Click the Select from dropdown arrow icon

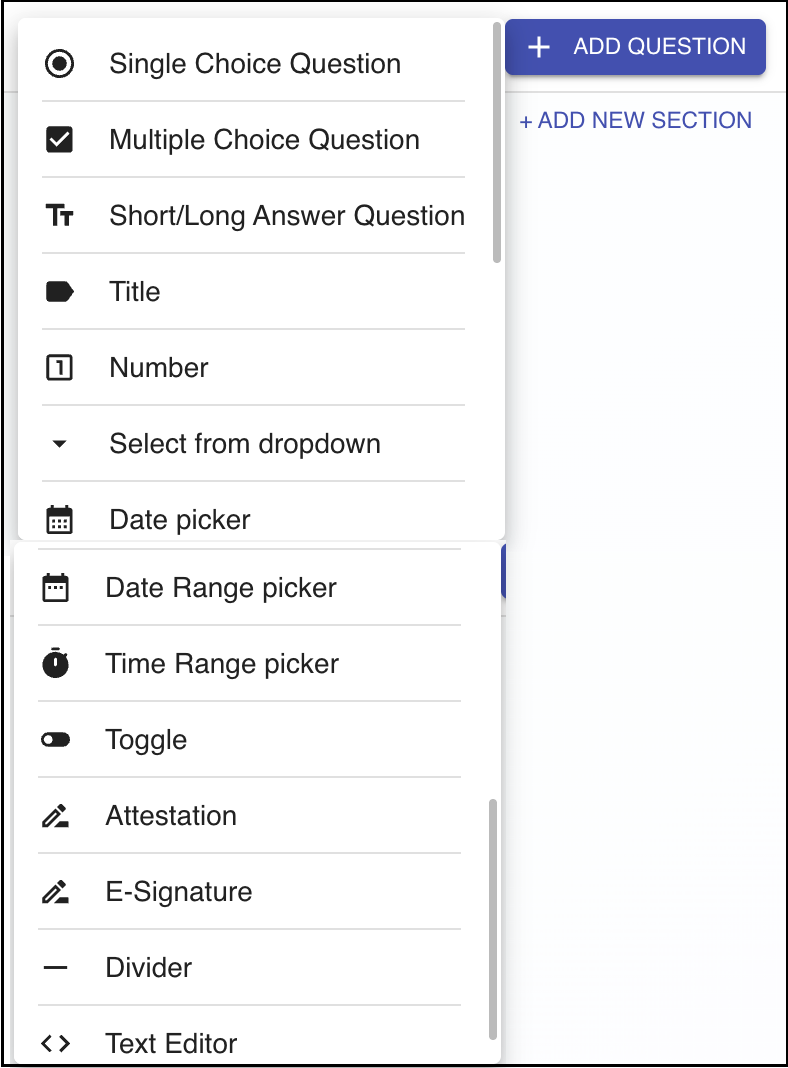(60, 444)
